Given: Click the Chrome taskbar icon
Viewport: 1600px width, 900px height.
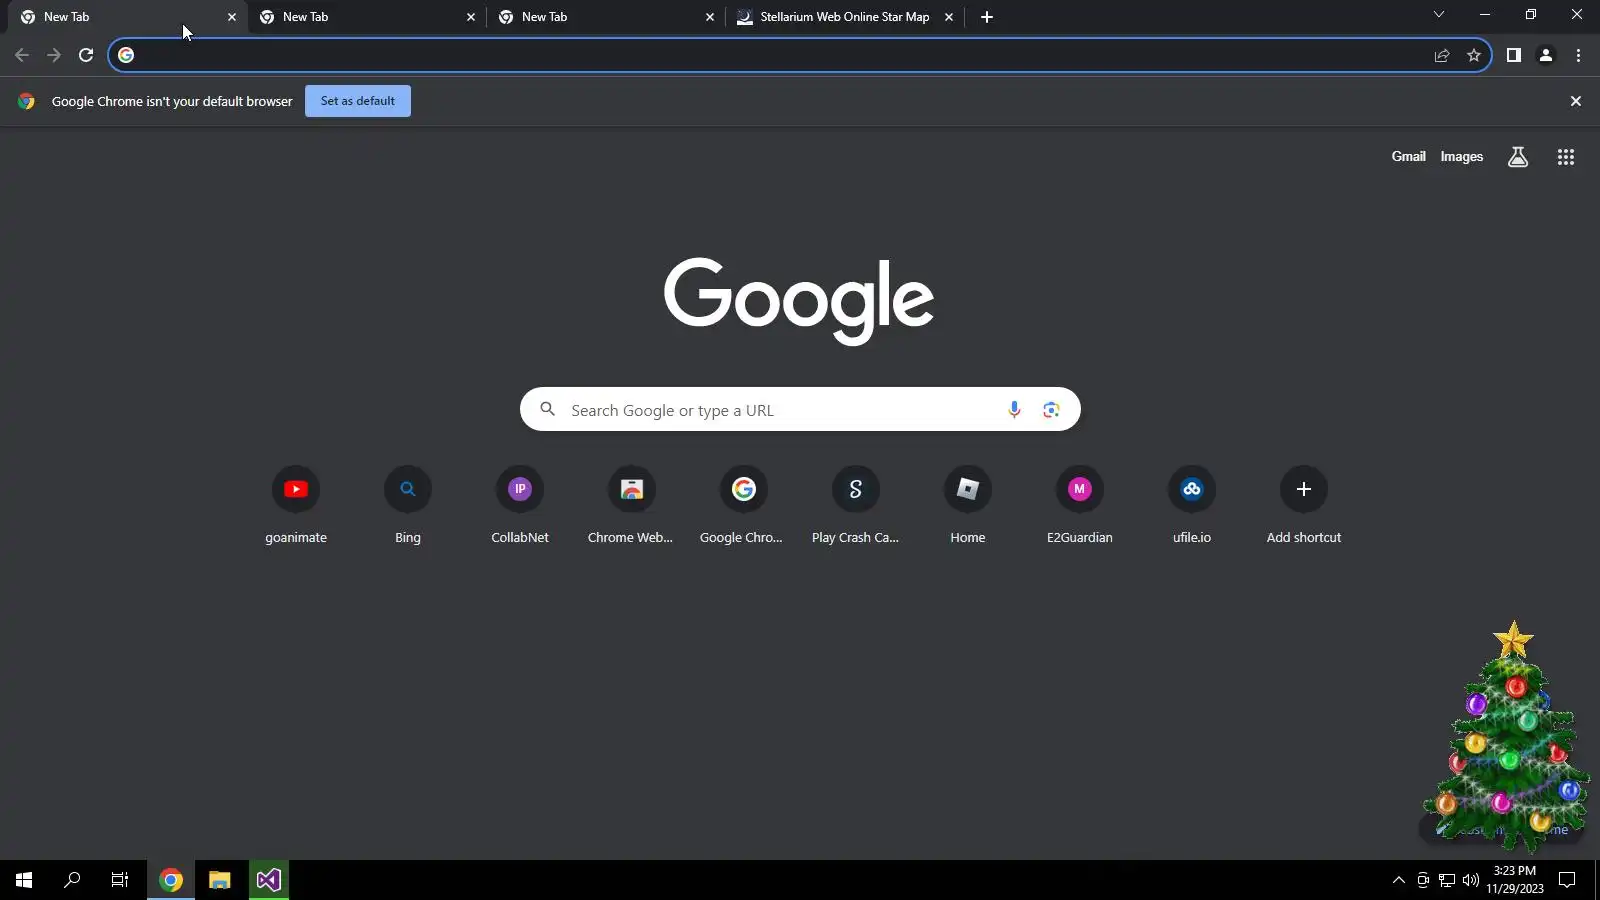Looking at the screenshot, I should (171, 880).
